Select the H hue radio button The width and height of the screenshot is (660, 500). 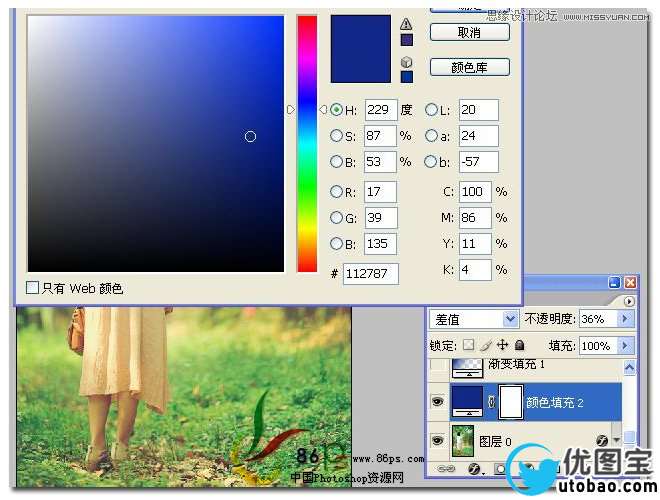click(x=336, y=110)
